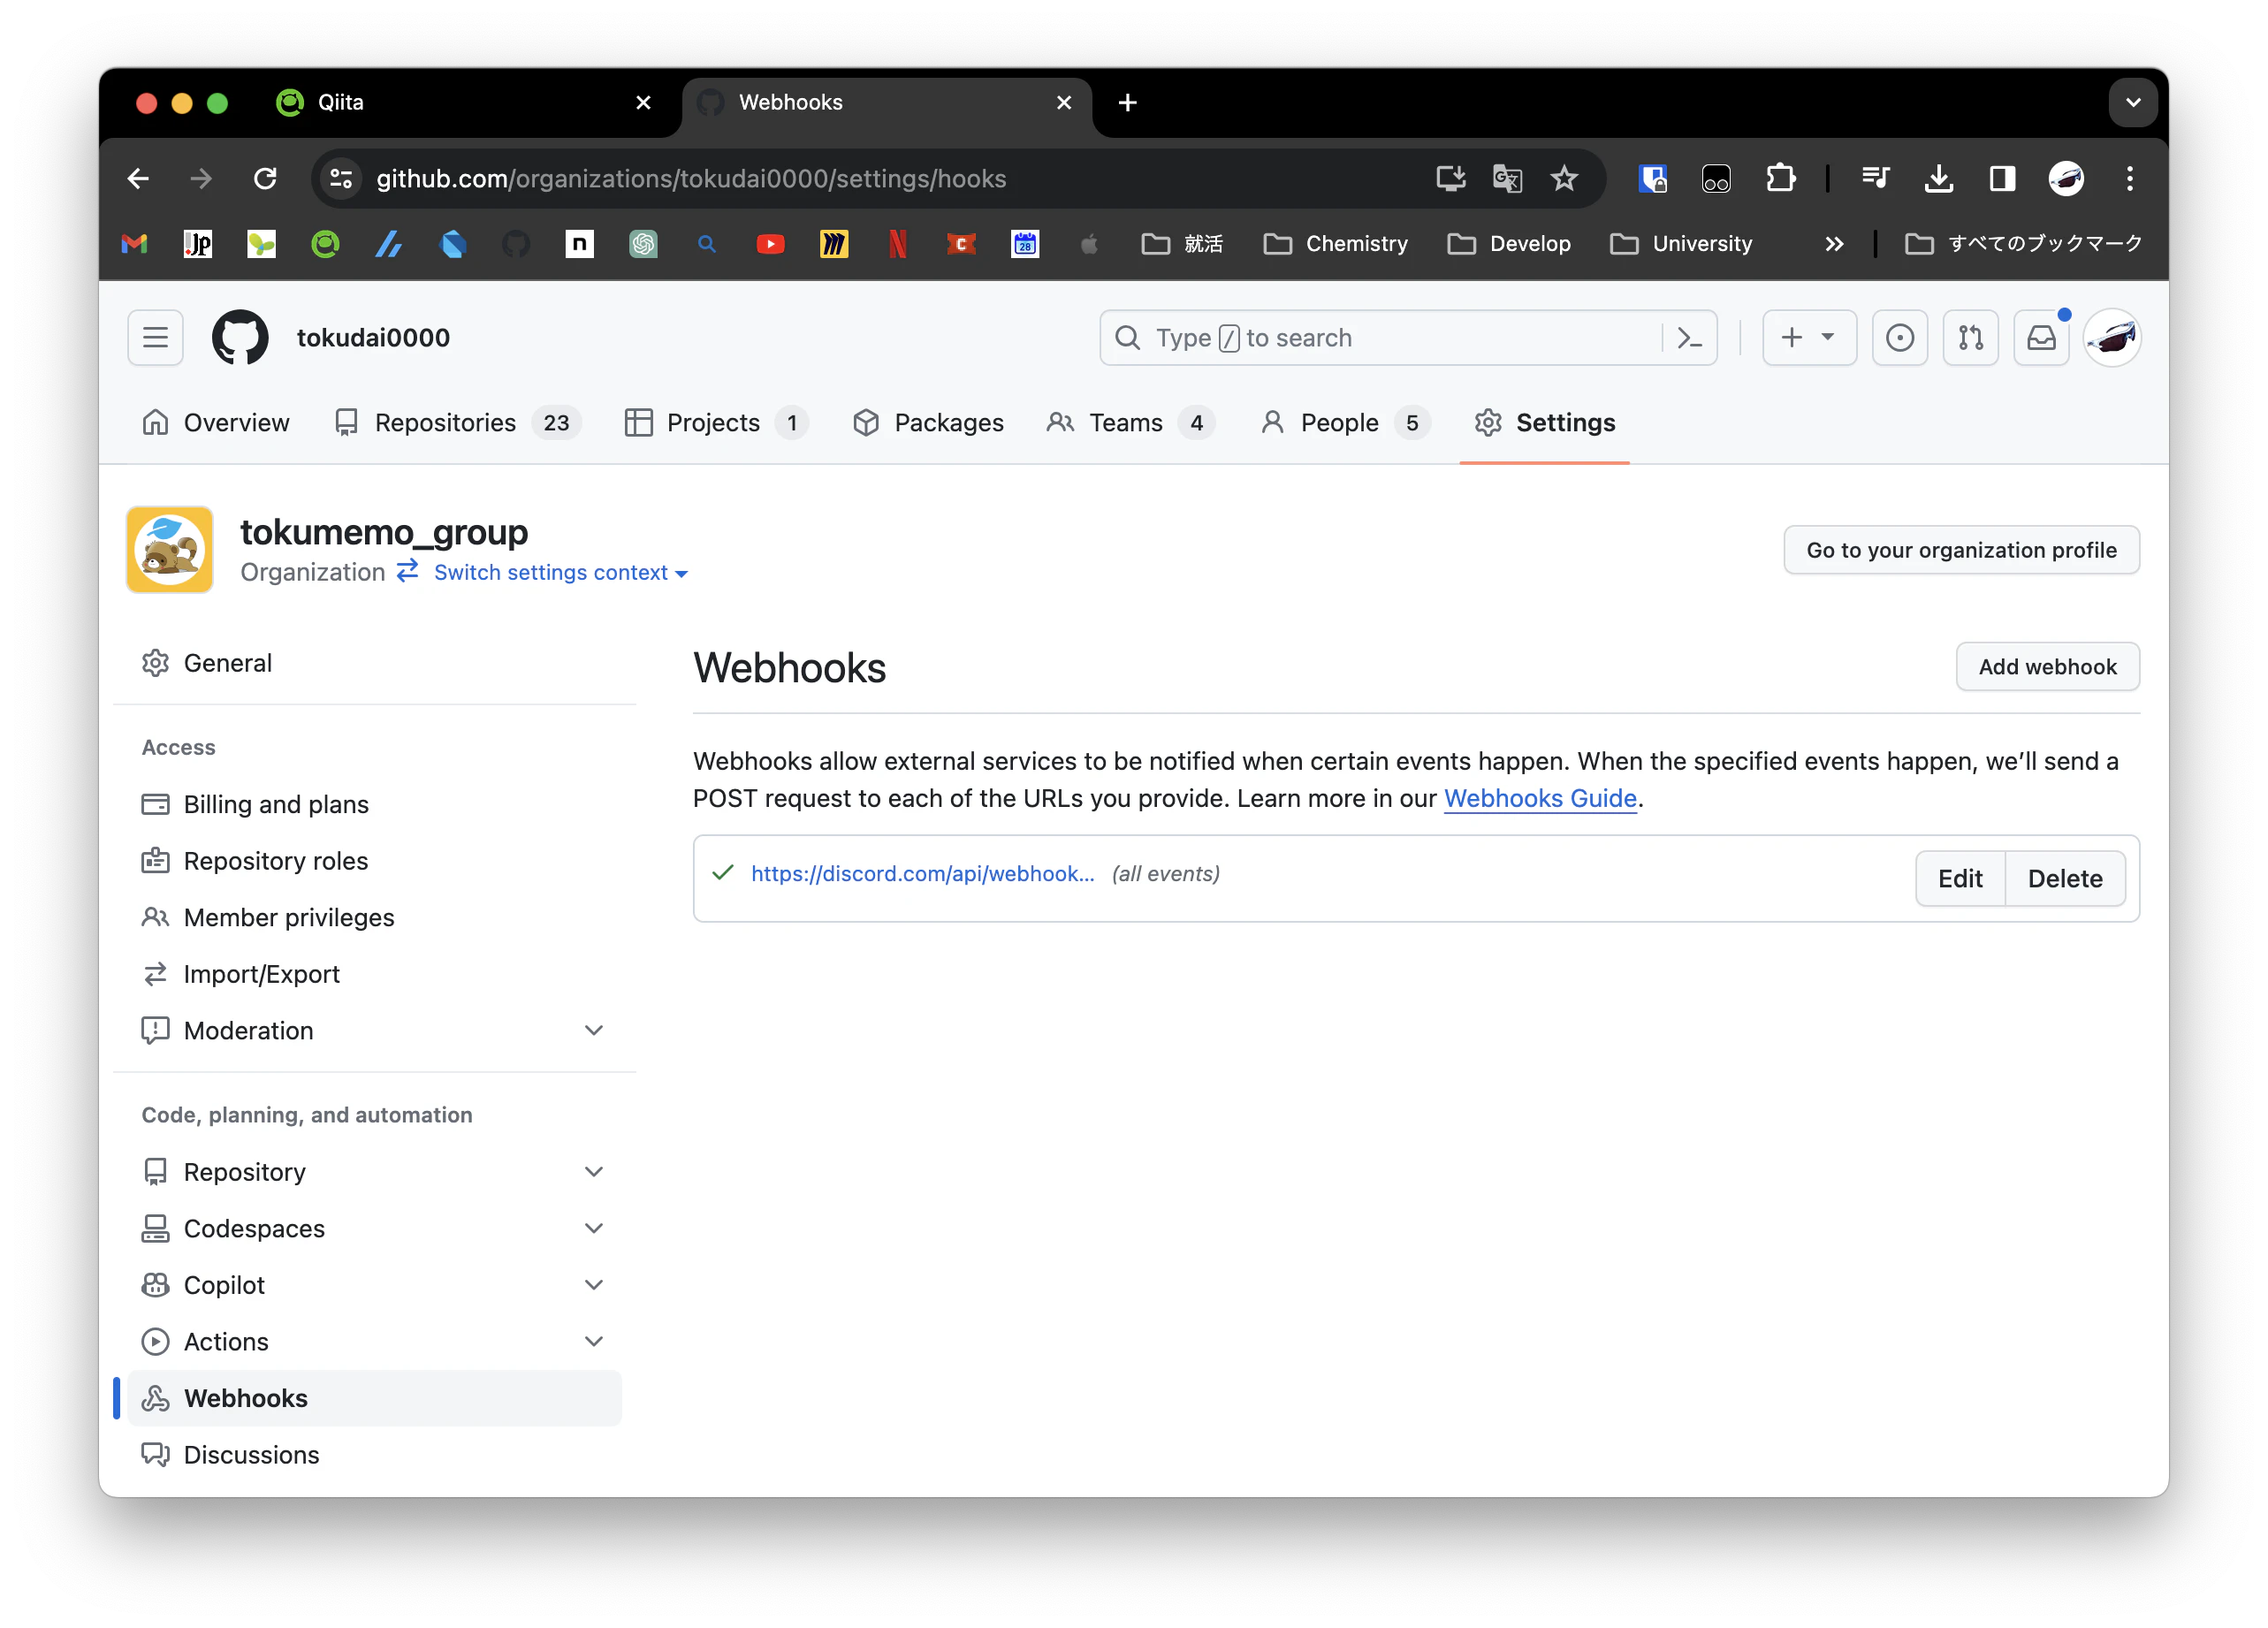This screenshot has height=1628, width=2268.
Task: Click the GitHub Octocat logo
Action: [x=240, y=338]
